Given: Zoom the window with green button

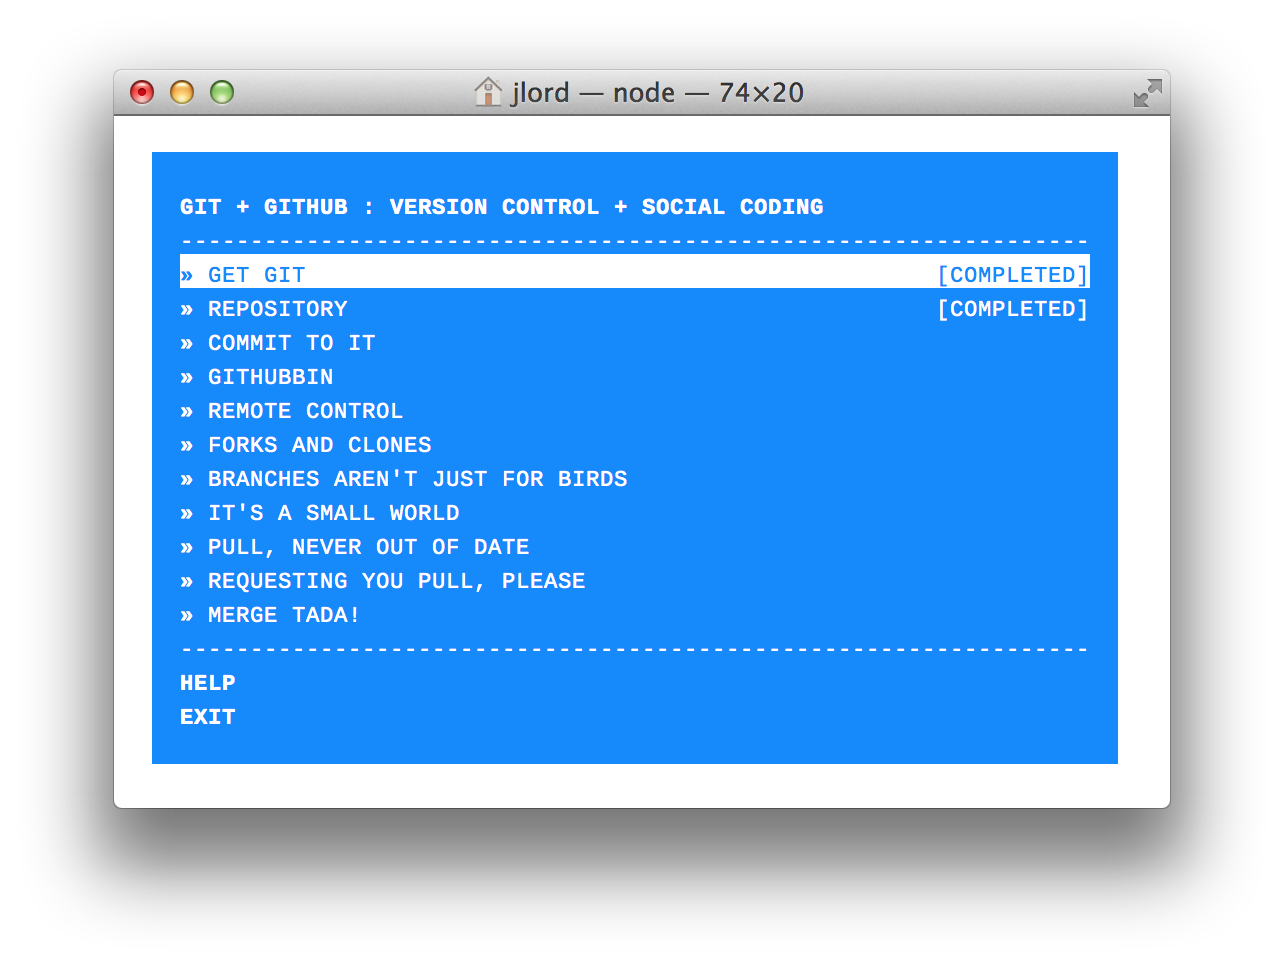Looking at the screenshot, I should 222,93.
